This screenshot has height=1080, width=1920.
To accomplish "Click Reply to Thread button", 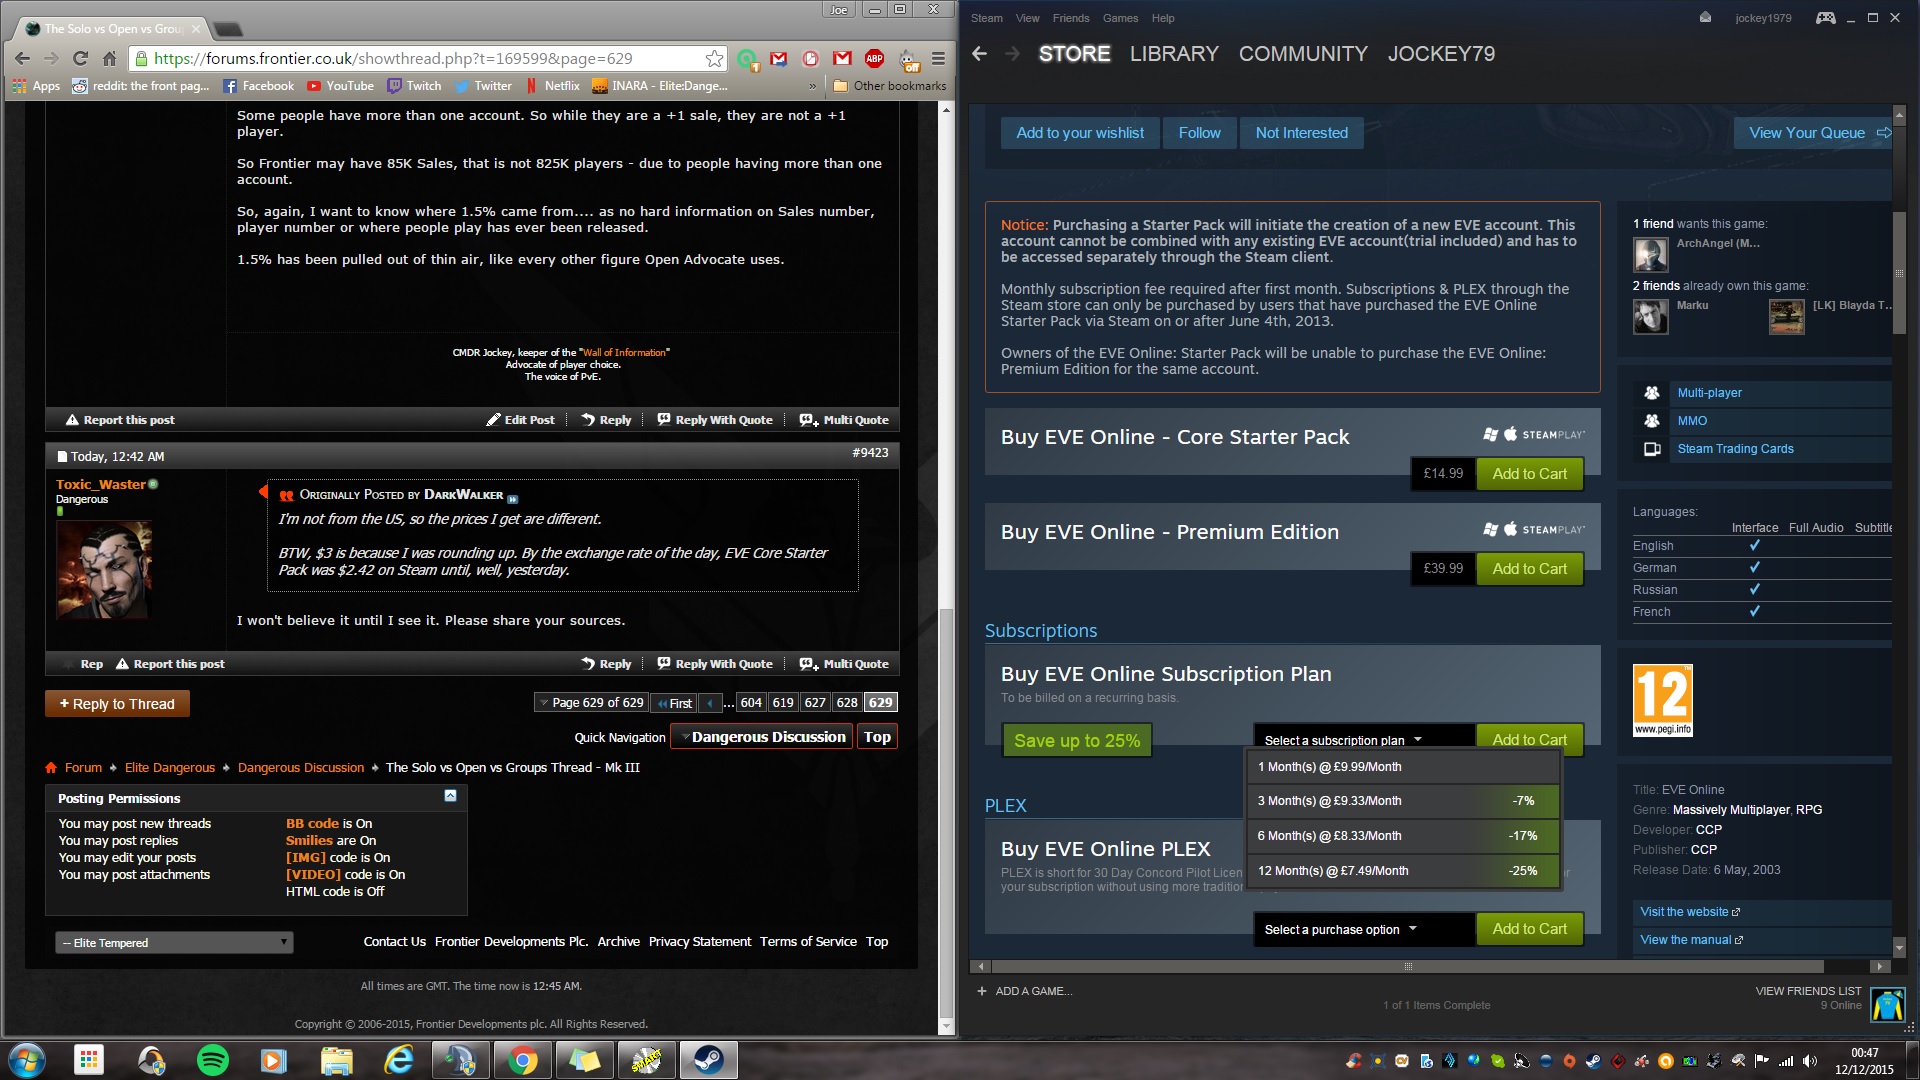I will pos(117,704).
